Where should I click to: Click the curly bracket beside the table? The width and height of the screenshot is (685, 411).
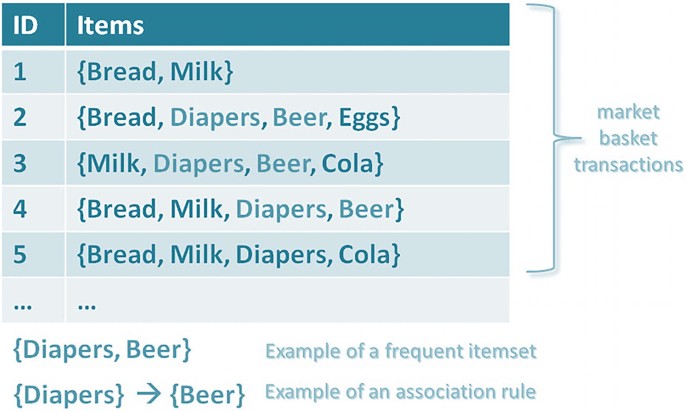pyautogui.click(x=543, y=138)
